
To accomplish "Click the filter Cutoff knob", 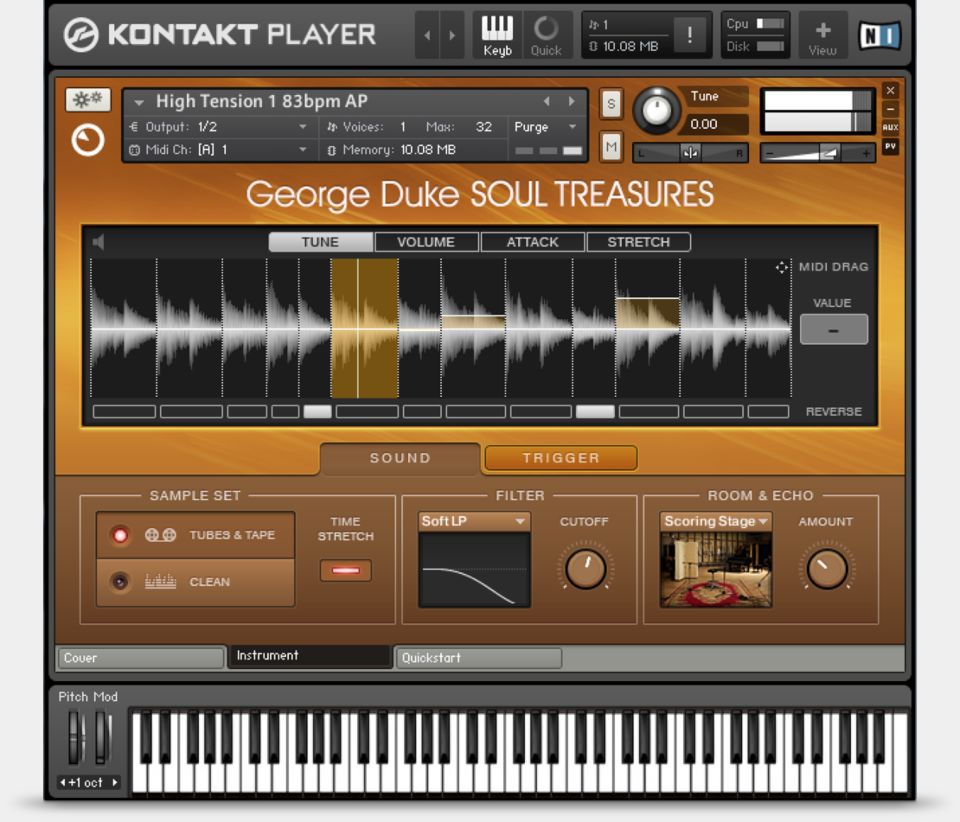I will [x=585, y=569].
